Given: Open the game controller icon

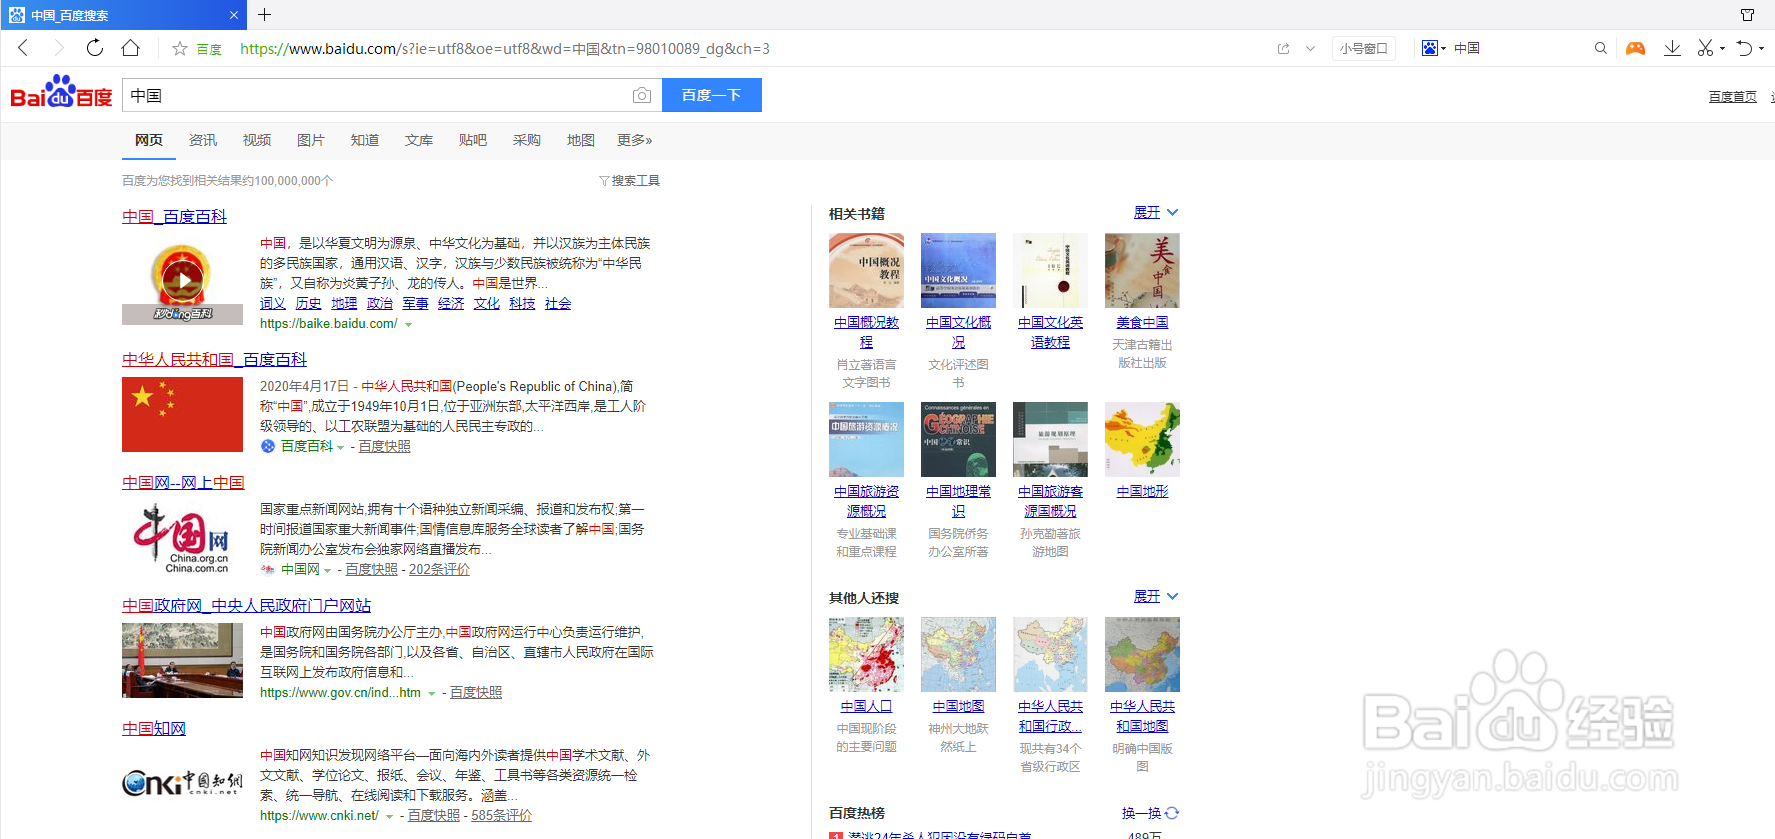Looking at the screenshot, I should coord(1635,48).
